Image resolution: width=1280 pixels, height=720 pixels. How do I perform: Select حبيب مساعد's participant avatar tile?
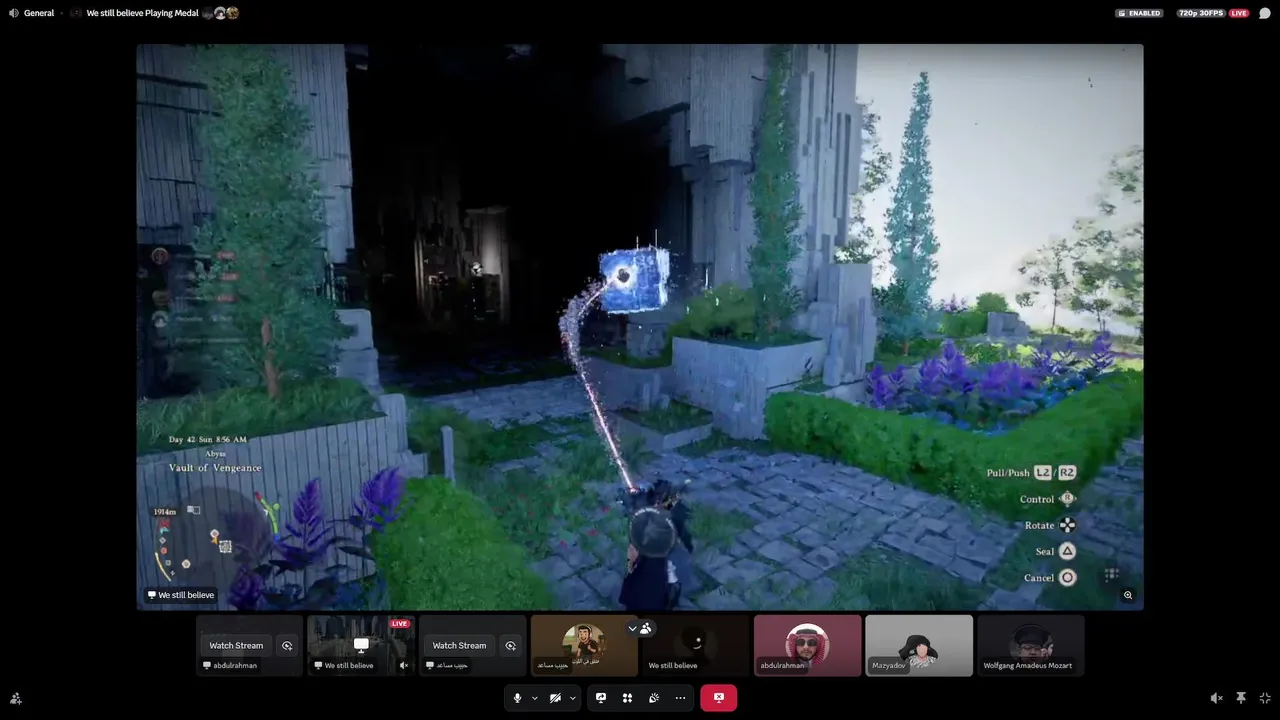584,645
